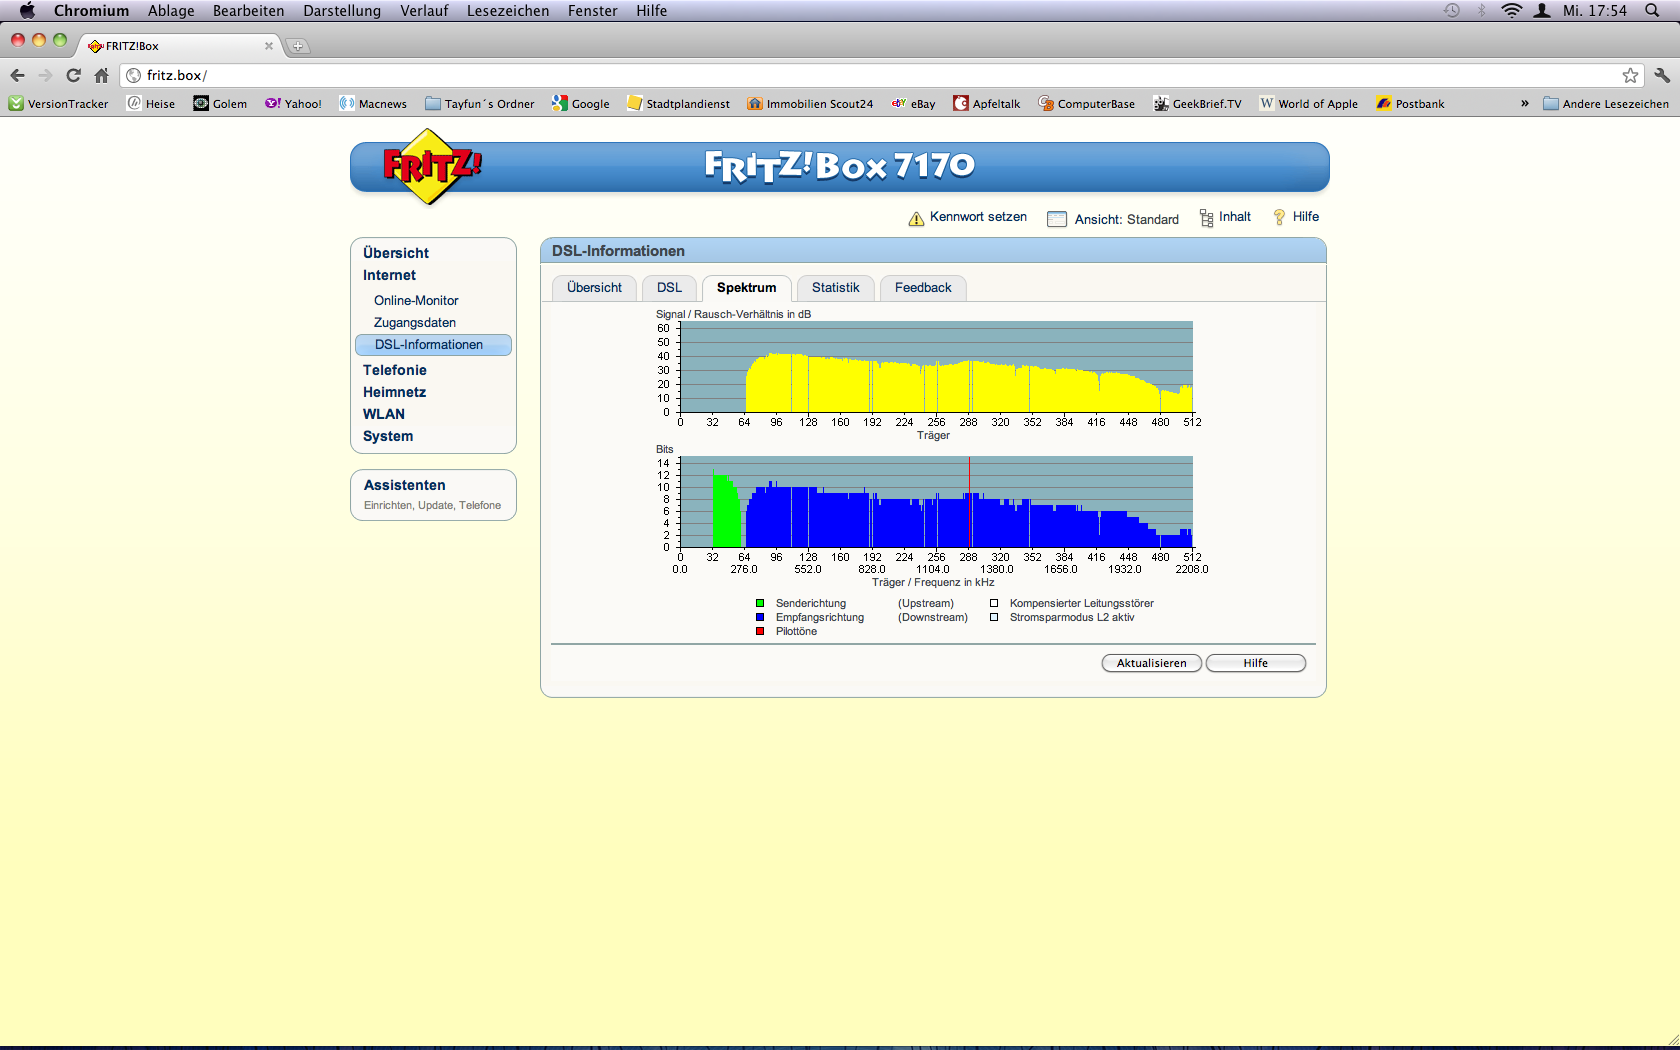The width and height of the screenshot is (1680, 1050).
Task: Open Spotlight search in the menu bar
Action: pyautogui.click(x=1652, y=11)
